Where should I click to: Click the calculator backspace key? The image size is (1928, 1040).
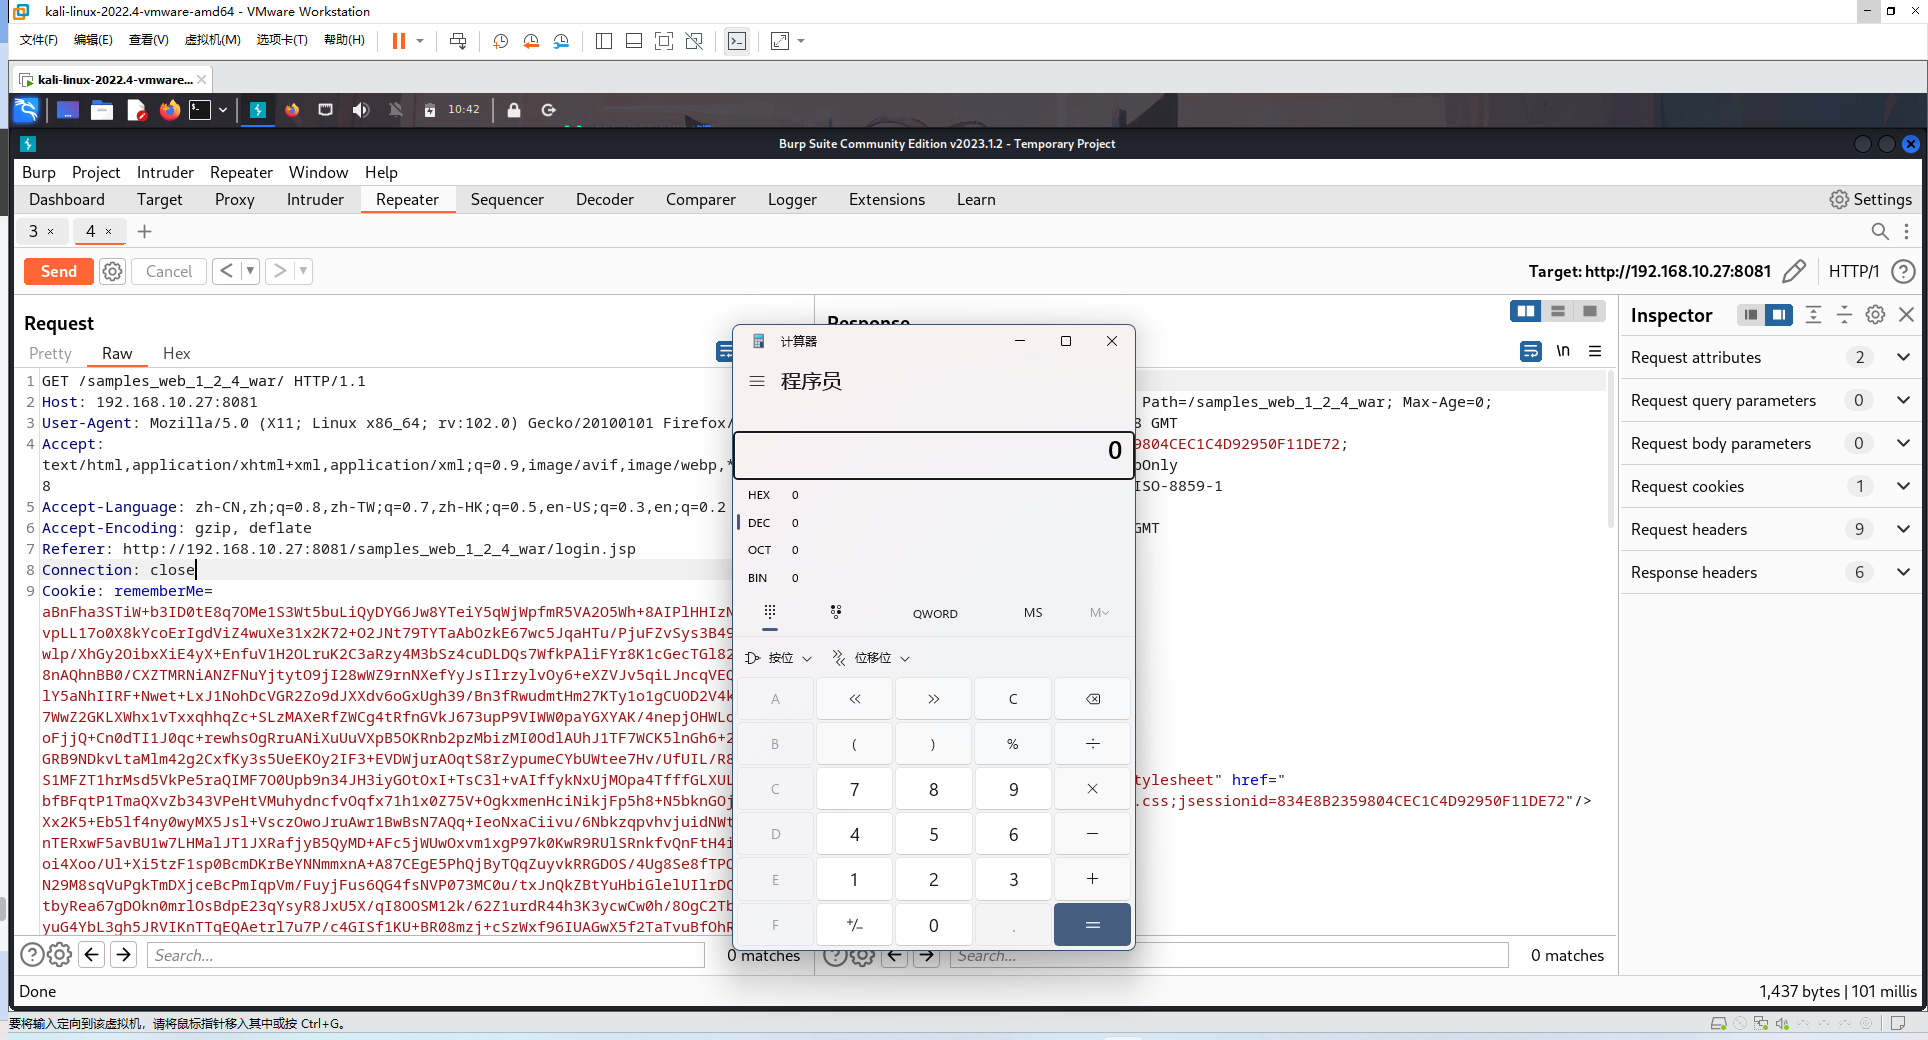[x=1092, y=699]
